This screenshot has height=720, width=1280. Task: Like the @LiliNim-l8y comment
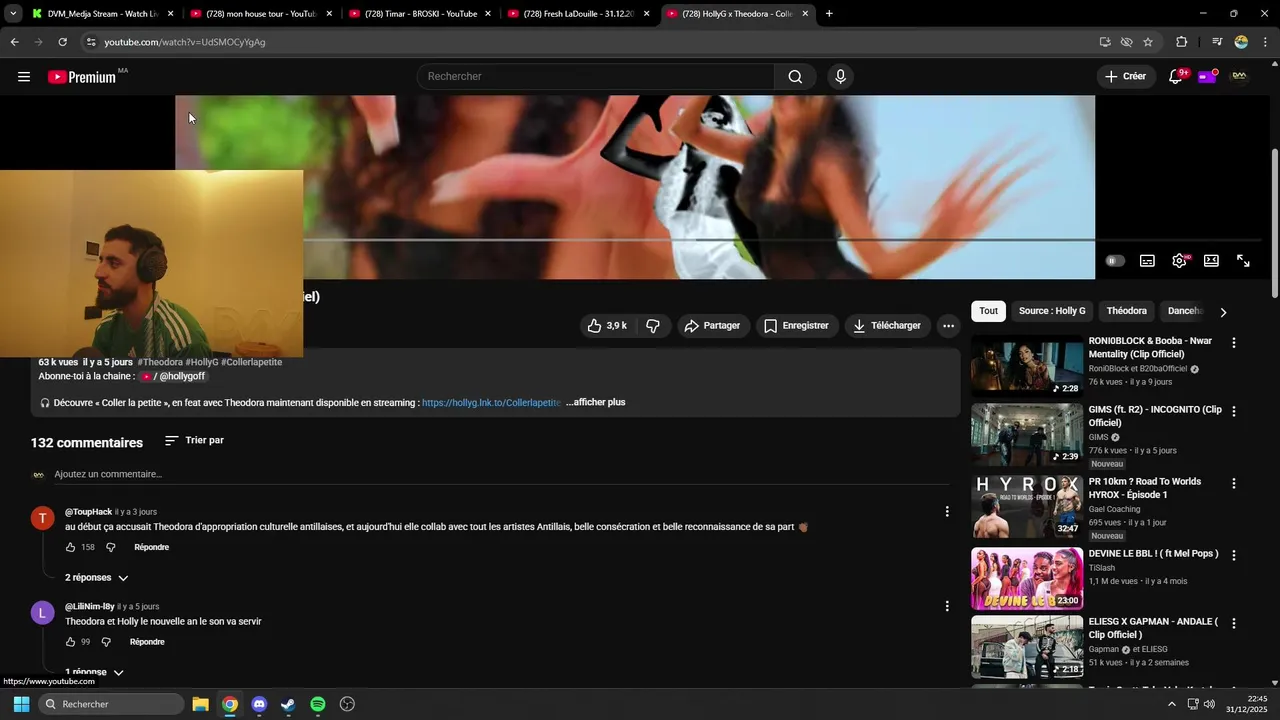pos(71,642)
